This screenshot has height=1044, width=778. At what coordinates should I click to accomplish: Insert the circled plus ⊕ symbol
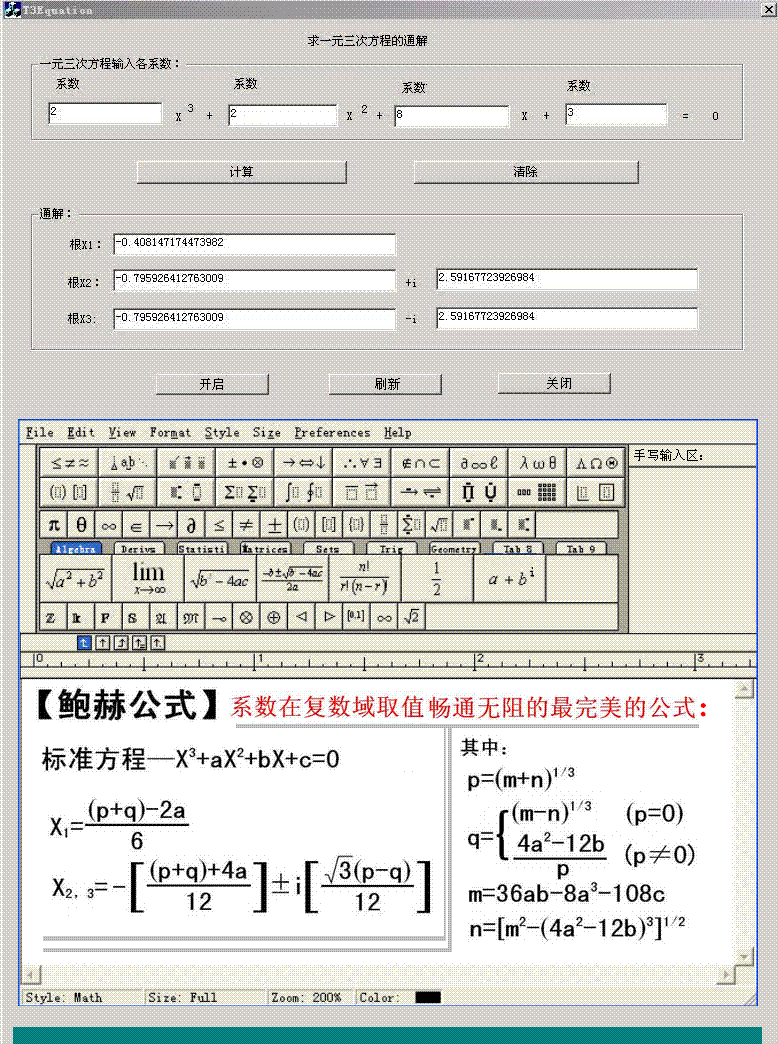coord(273,618)
